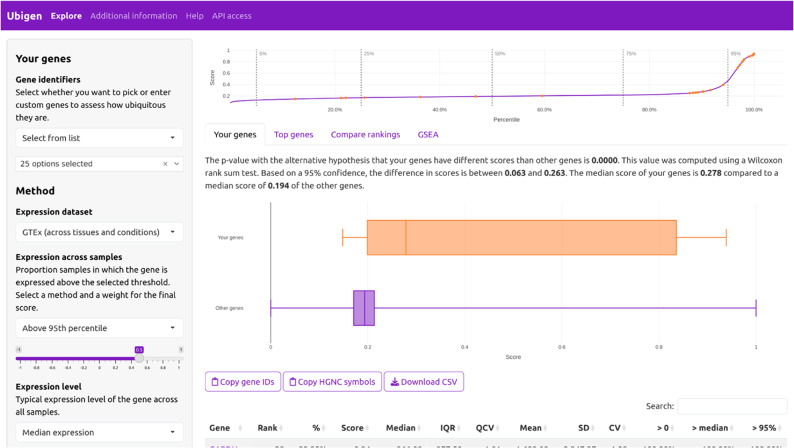The height and width of the screenshot is (448, 794).
Task: Switch to the Top genes tab
Action: coord(294,135)
